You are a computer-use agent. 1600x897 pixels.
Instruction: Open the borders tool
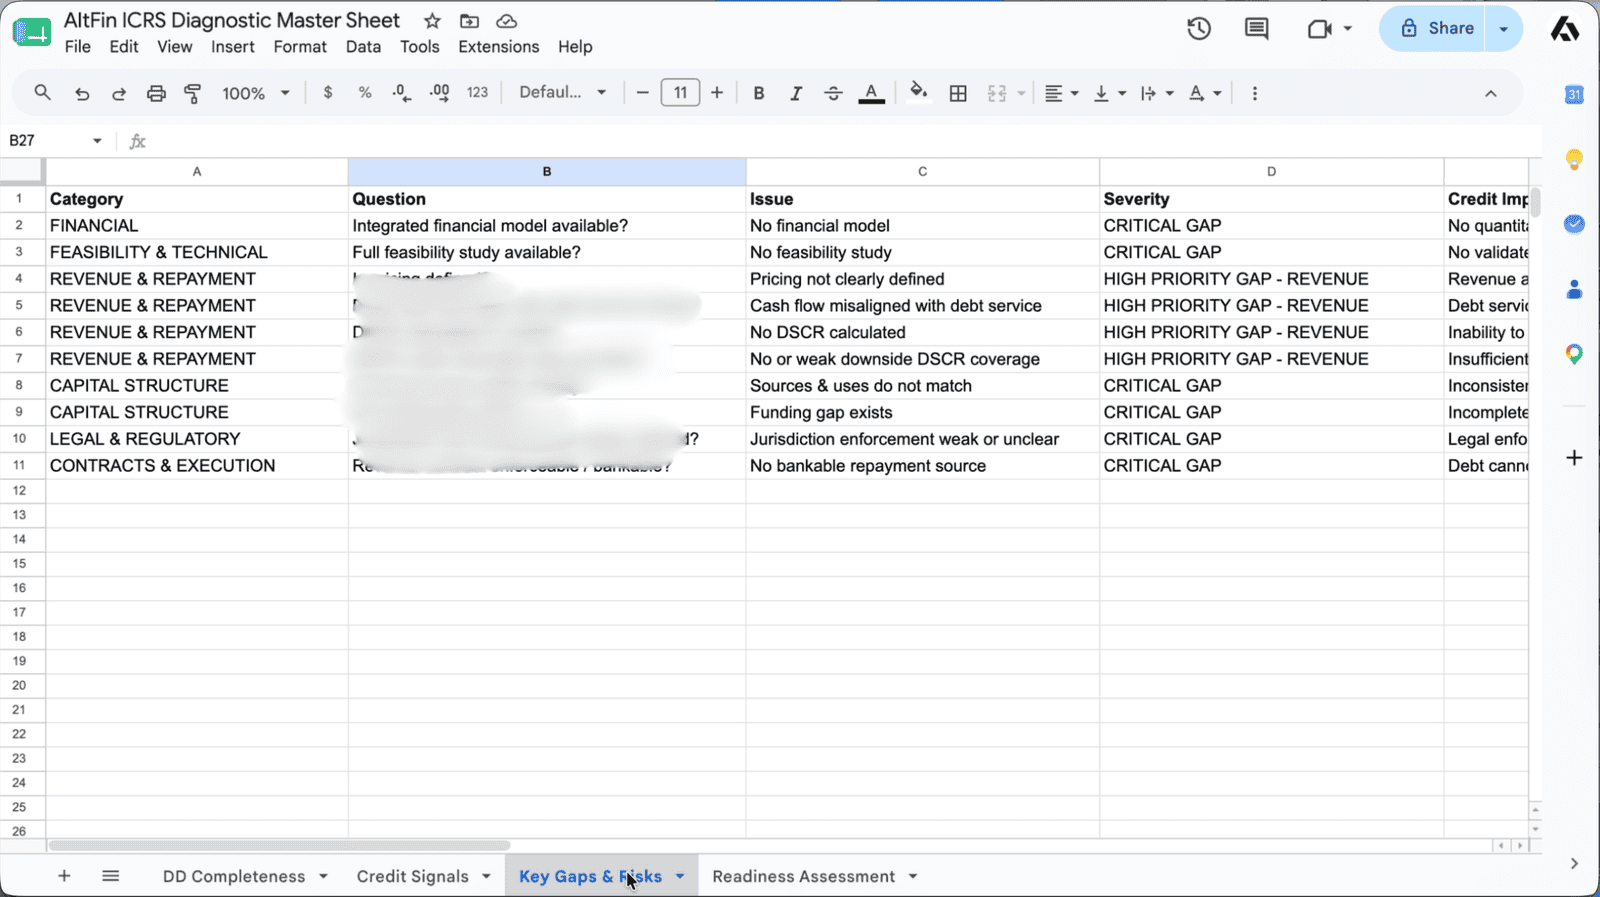pyautogui.click(x=958, y=93)
